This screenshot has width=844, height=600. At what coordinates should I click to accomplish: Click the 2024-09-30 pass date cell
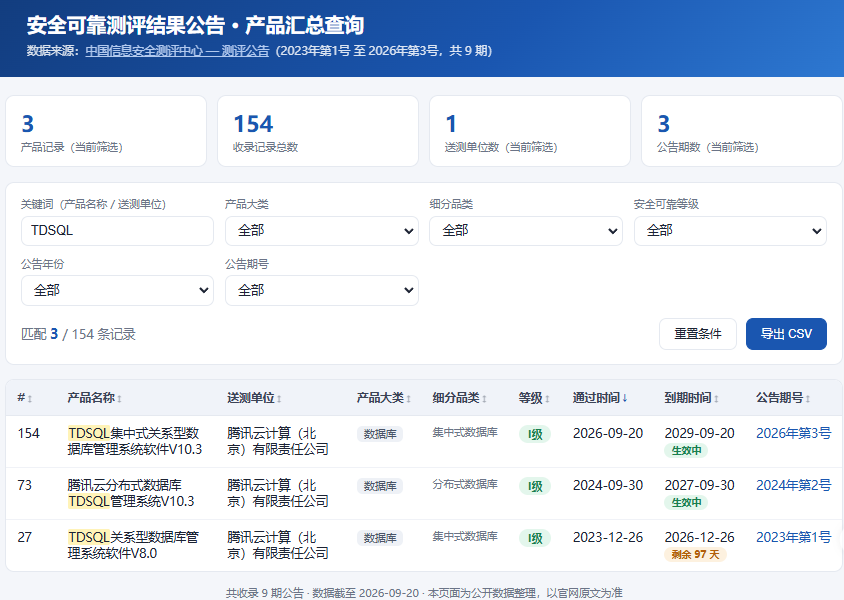coord(608,485)
